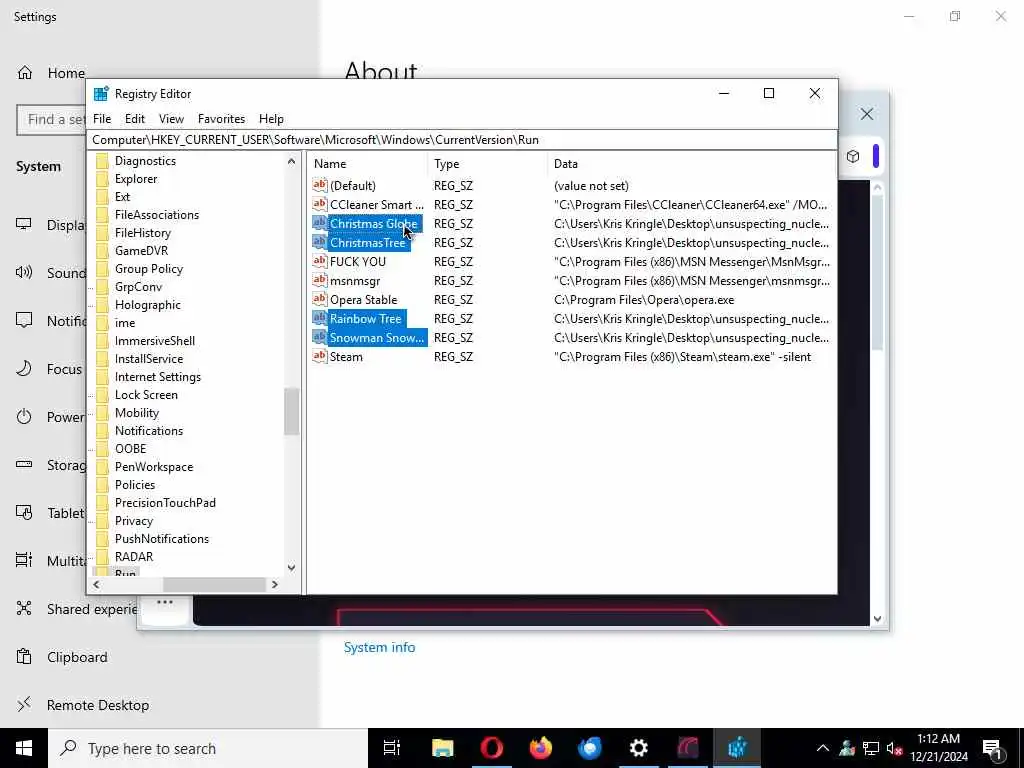Viewport: 1024px width, 768px height.
Task: Click the taskbar search box
Action: (x=208, y=748)
